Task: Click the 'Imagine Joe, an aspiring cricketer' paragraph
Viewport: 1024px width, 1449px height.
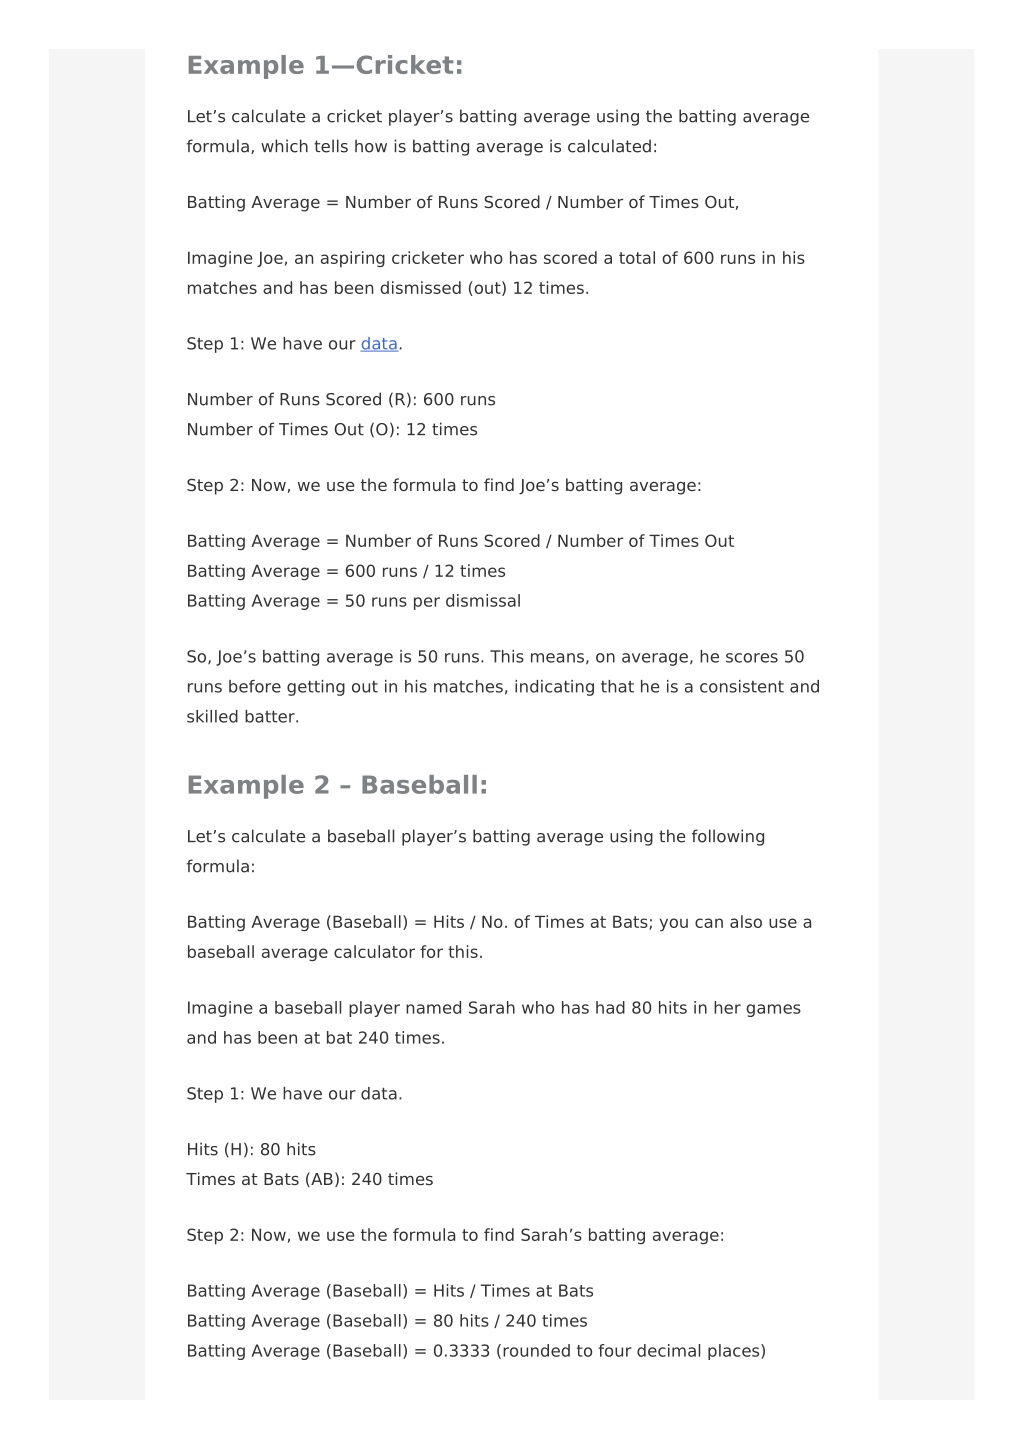Action: [x=496, y=273]
